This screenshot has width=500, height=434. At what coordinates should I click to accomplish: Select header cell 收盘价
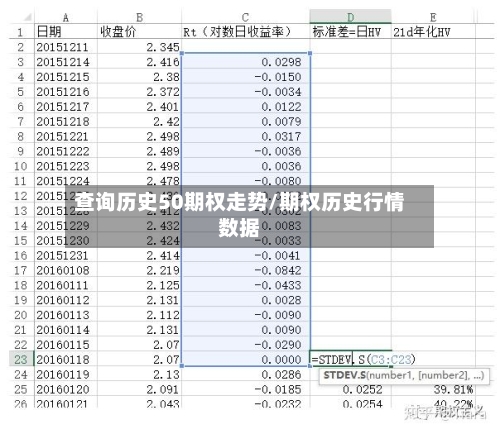(x=139, y=32)
